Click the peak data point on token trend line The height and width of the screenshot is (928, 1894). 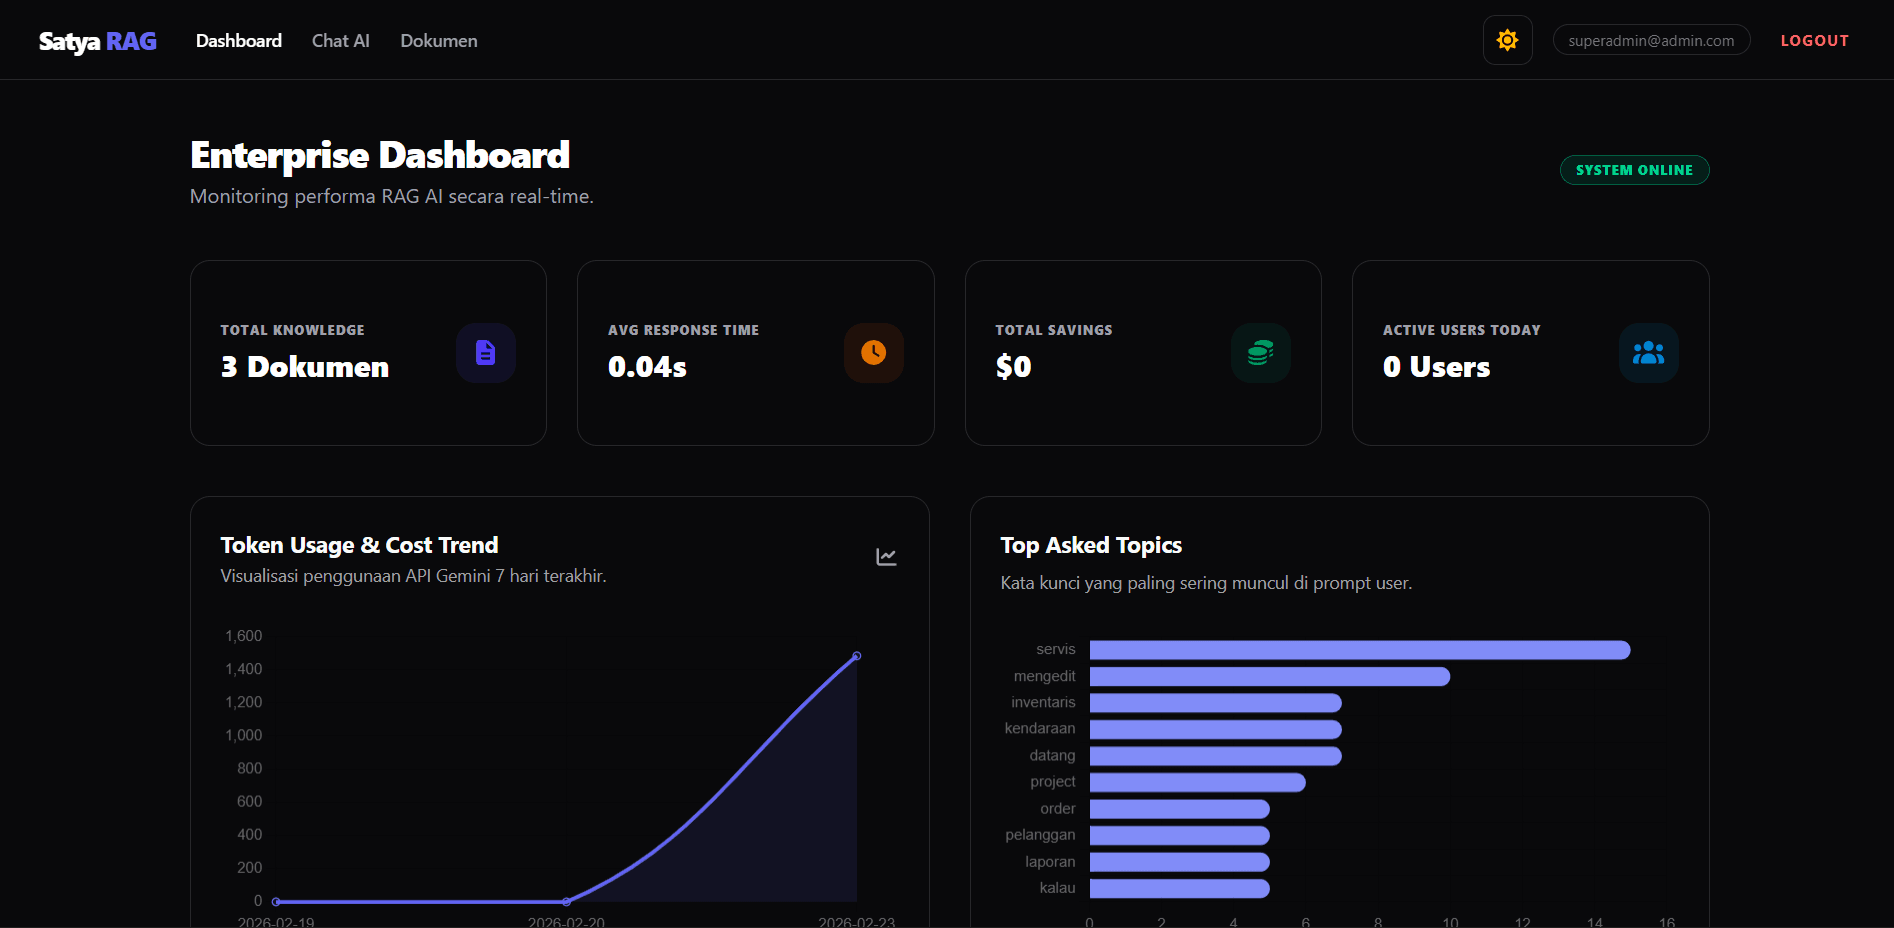(856, 656)
